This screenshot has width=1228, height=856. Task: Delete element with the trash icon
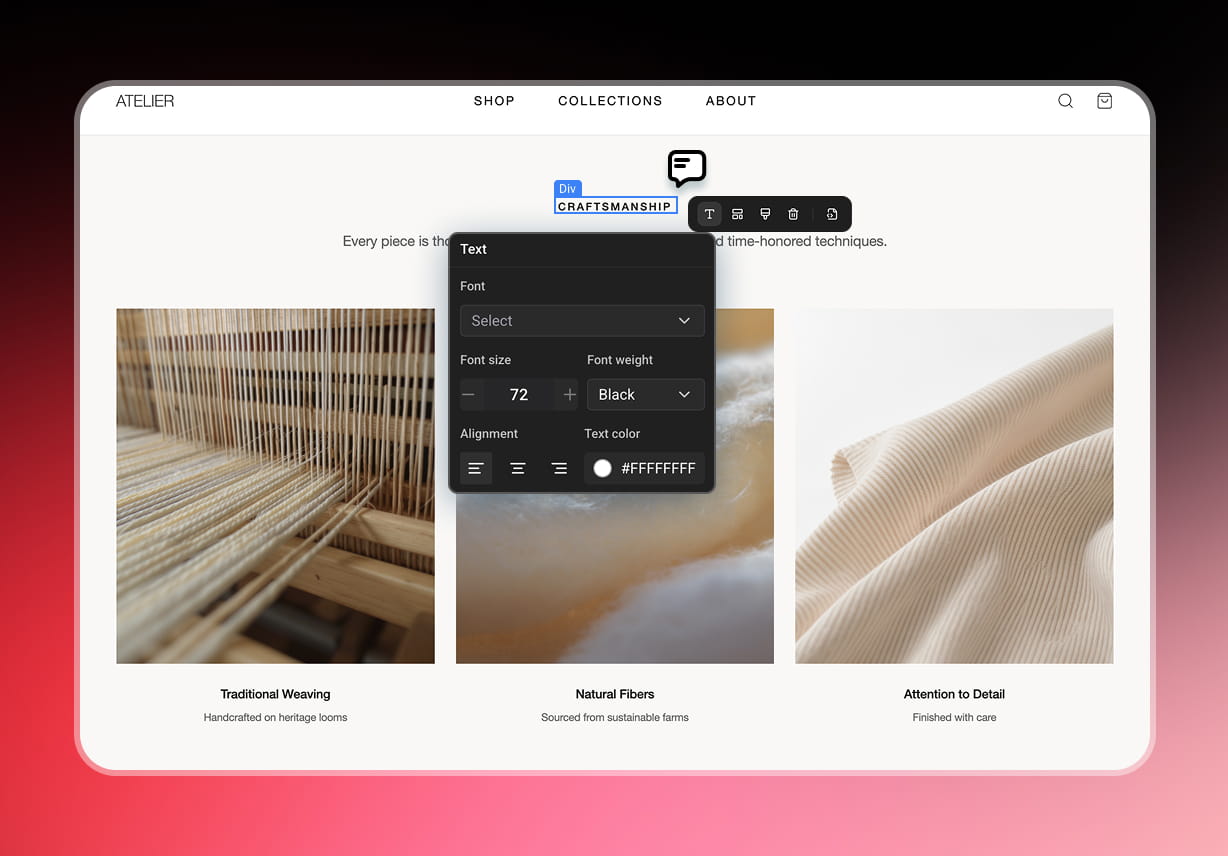click(x=793, y=214)
